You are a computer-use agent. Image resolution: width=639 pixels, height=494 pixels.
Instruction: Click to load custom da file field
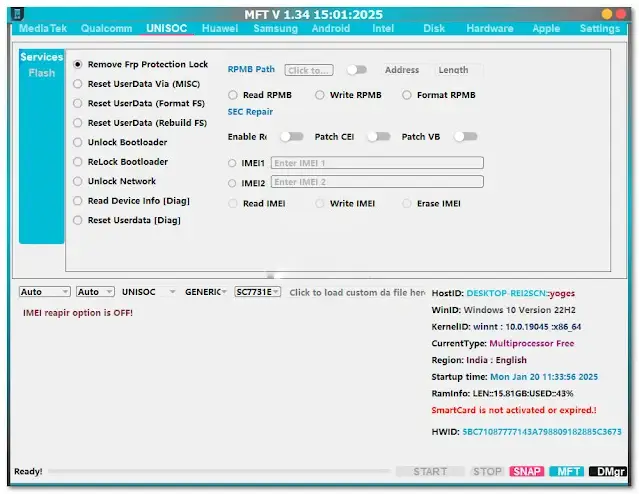pyautogui.click(x=357, y=292)
